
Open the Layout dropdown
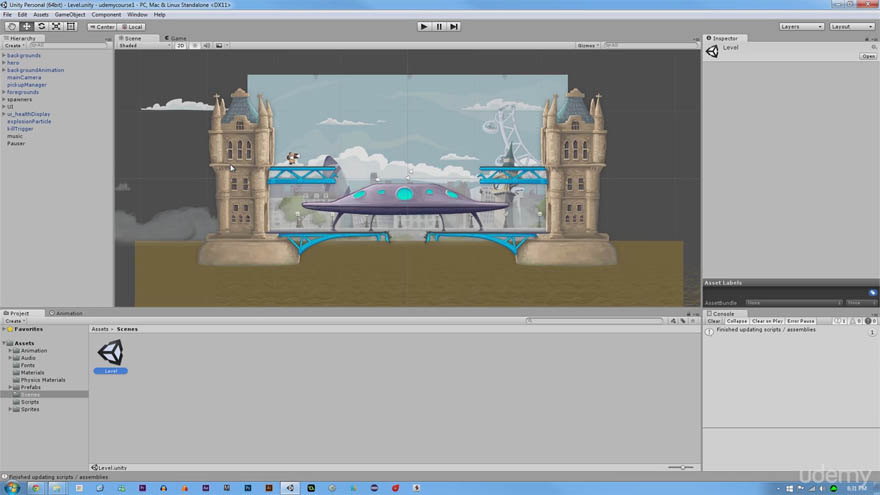pos(851,26)
